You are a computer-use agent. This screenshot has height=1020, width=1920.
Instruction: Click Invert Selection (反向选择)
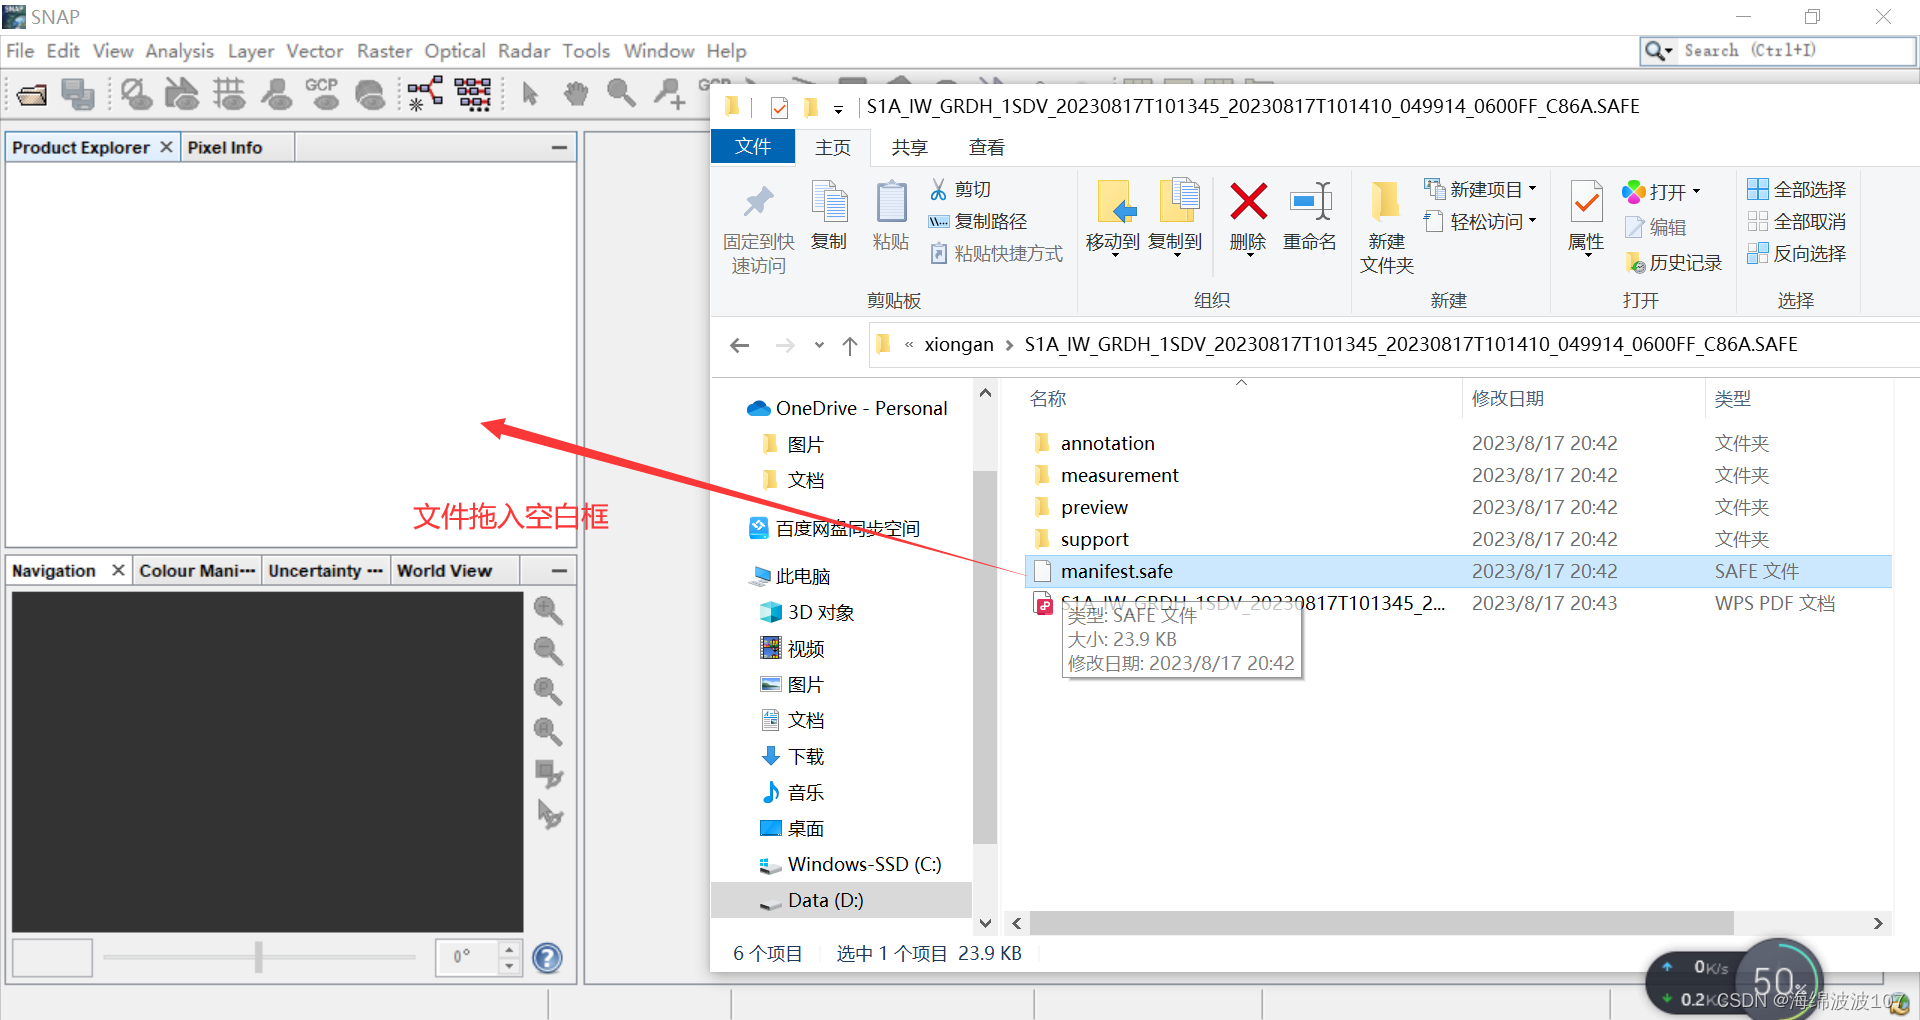pos(1796,253)
